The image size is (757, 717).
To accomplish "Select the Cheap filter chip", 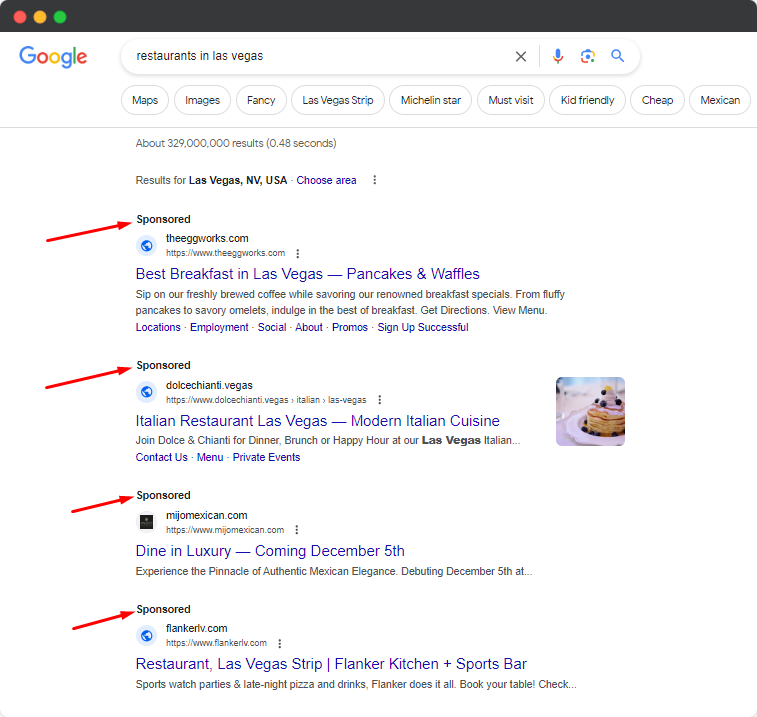I will coord(658,100).
